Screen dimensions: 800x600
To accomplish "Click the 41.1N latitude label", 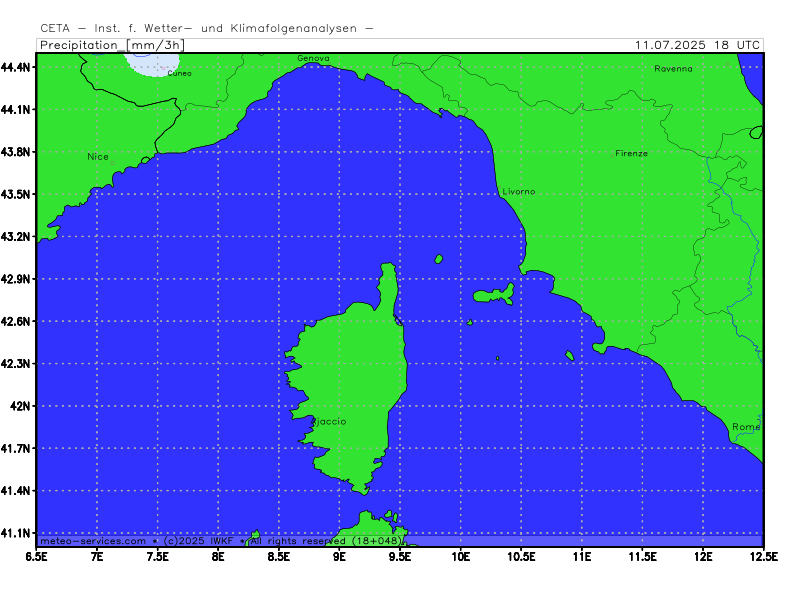I will [x=17, y=533].
